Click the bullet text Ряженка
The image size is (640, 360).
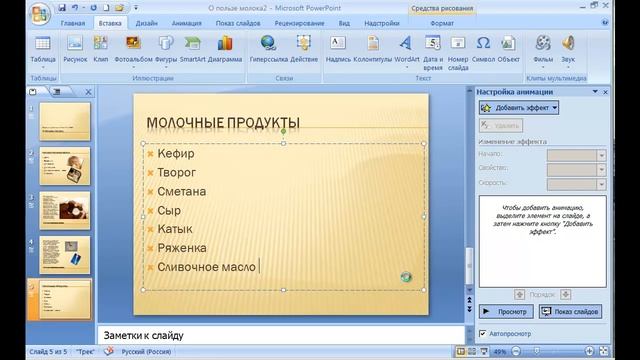(182, 248)
